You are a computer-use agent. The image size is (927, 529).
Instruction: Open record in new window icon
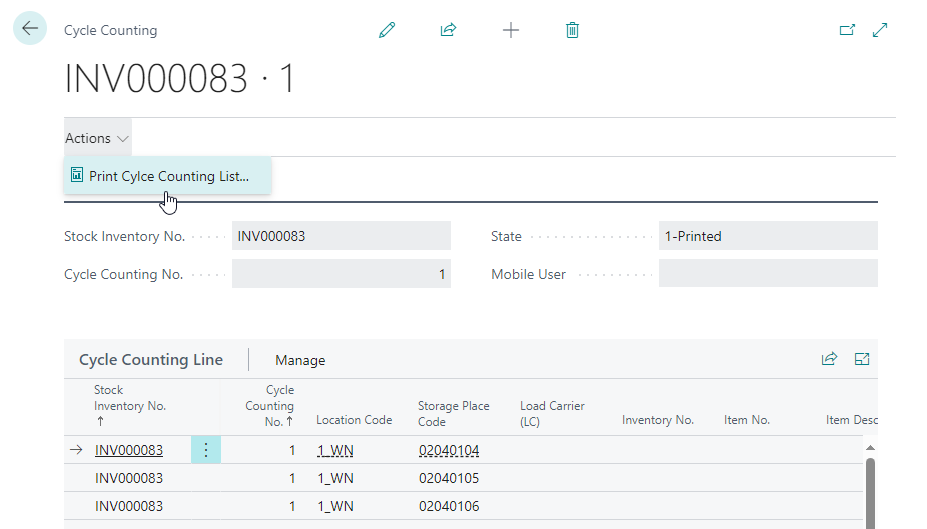[847, 30]
